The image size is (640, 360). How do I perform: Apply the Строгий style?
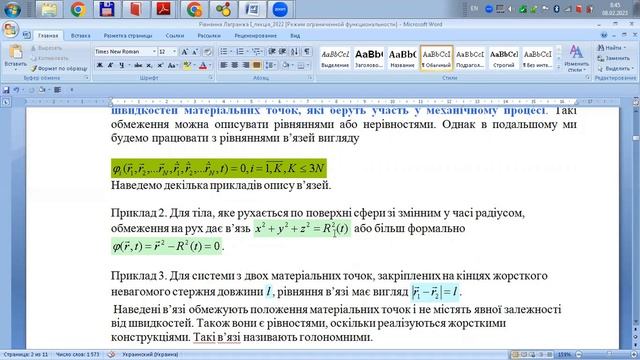click(x=504, y=58)
